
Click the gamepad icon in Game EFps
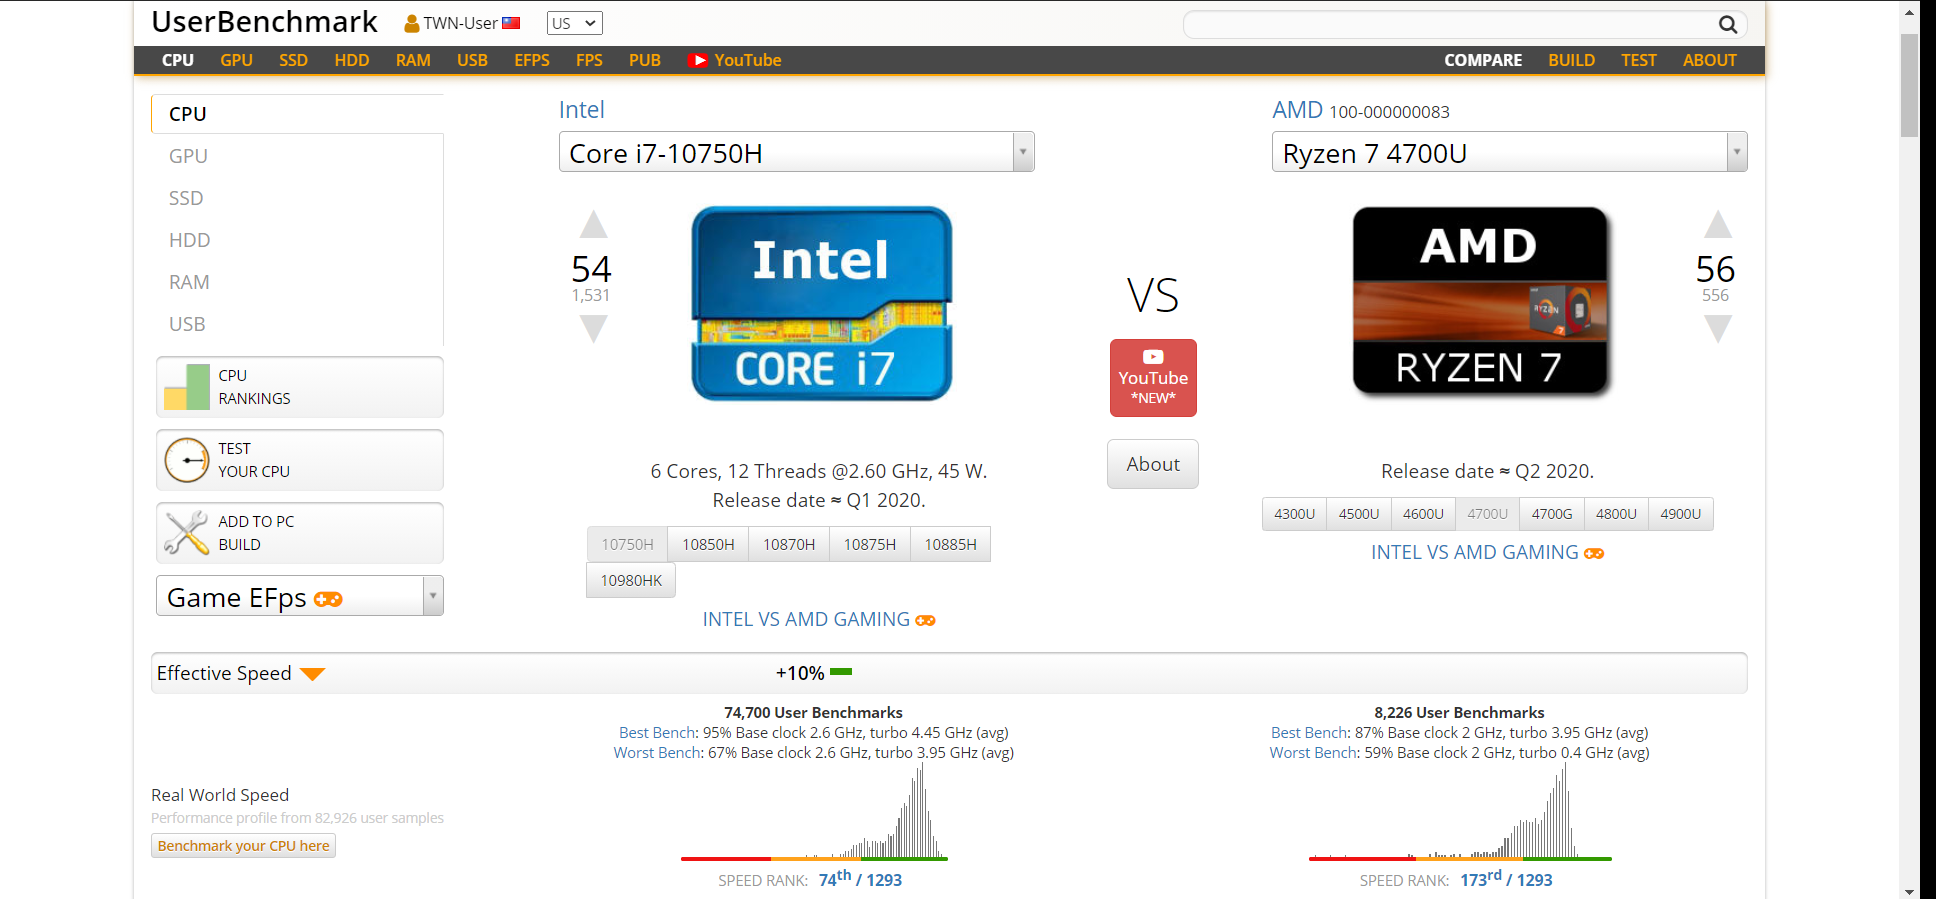coord(328,599)
